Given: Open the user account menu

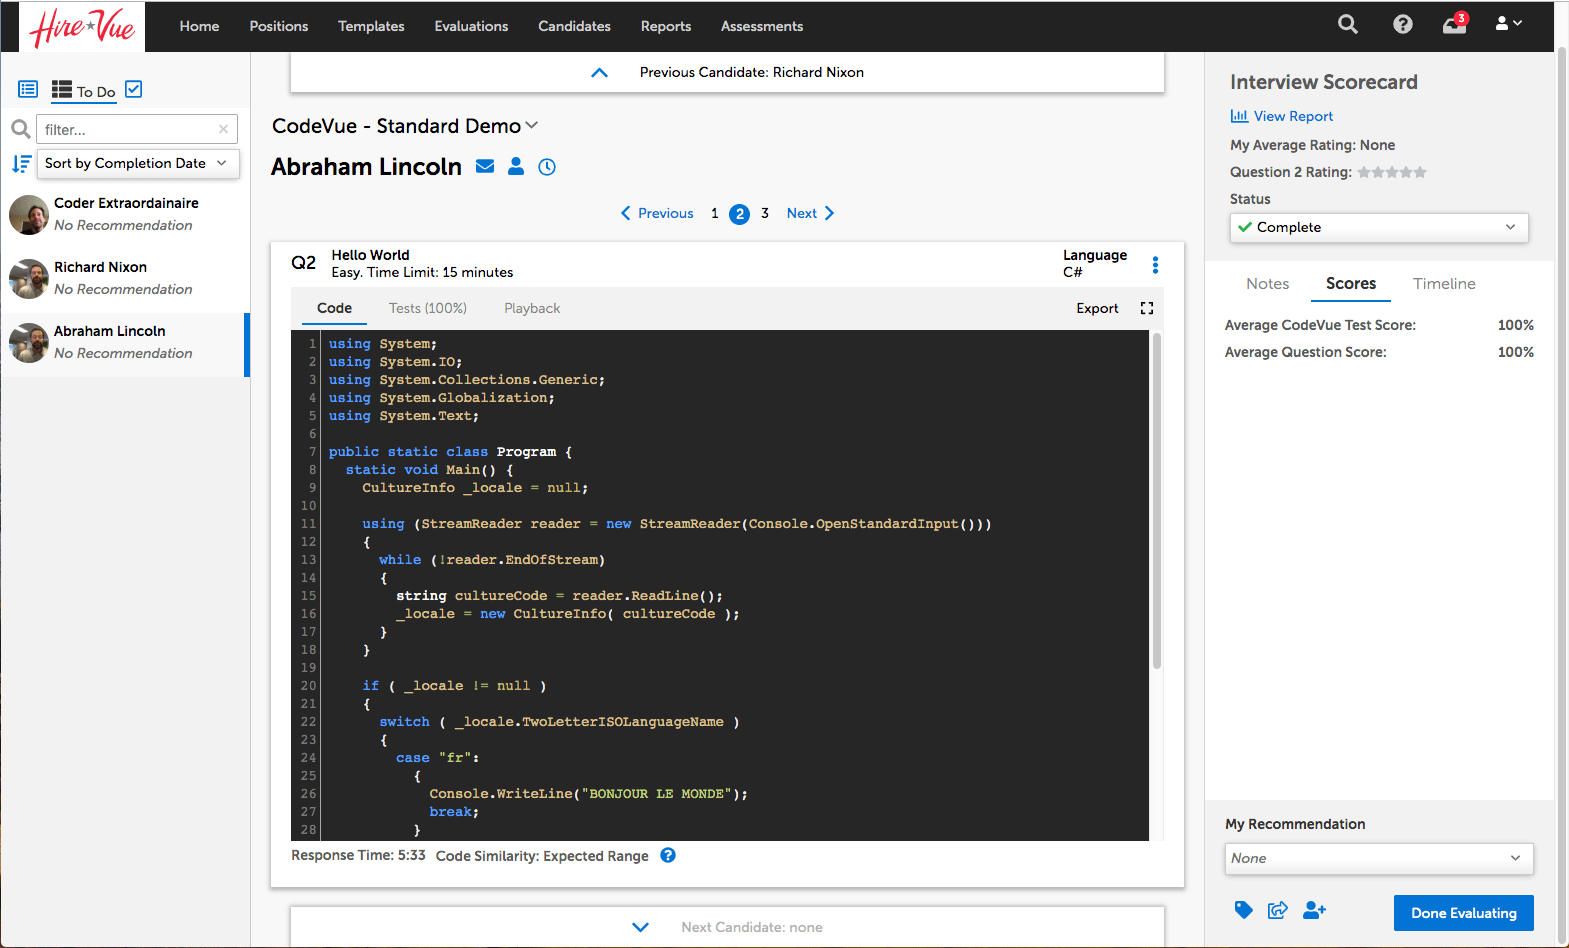Looking at the screenshot, I should (x=1509, y=23).
